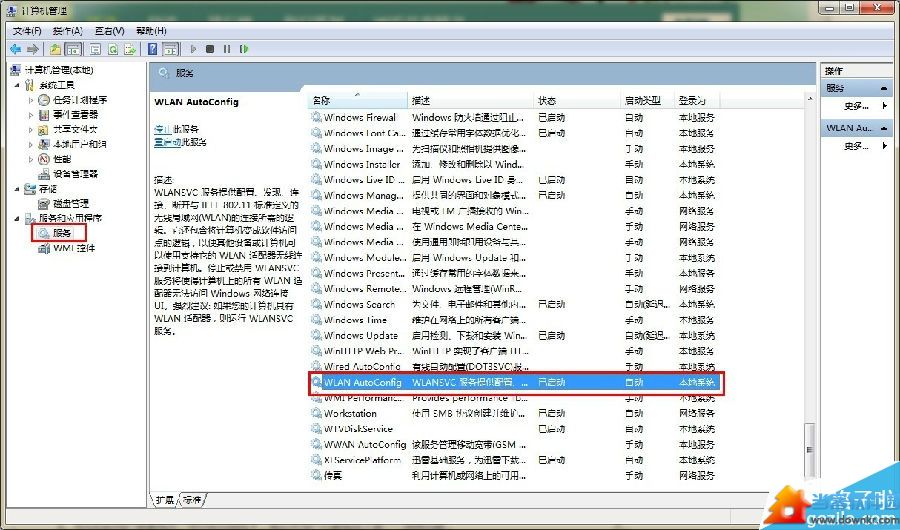Image resolution: width=900 pixels, height=530 pixels.
Task: Select 共享文件夹 in the tree
Action: (x=75, y=129)
